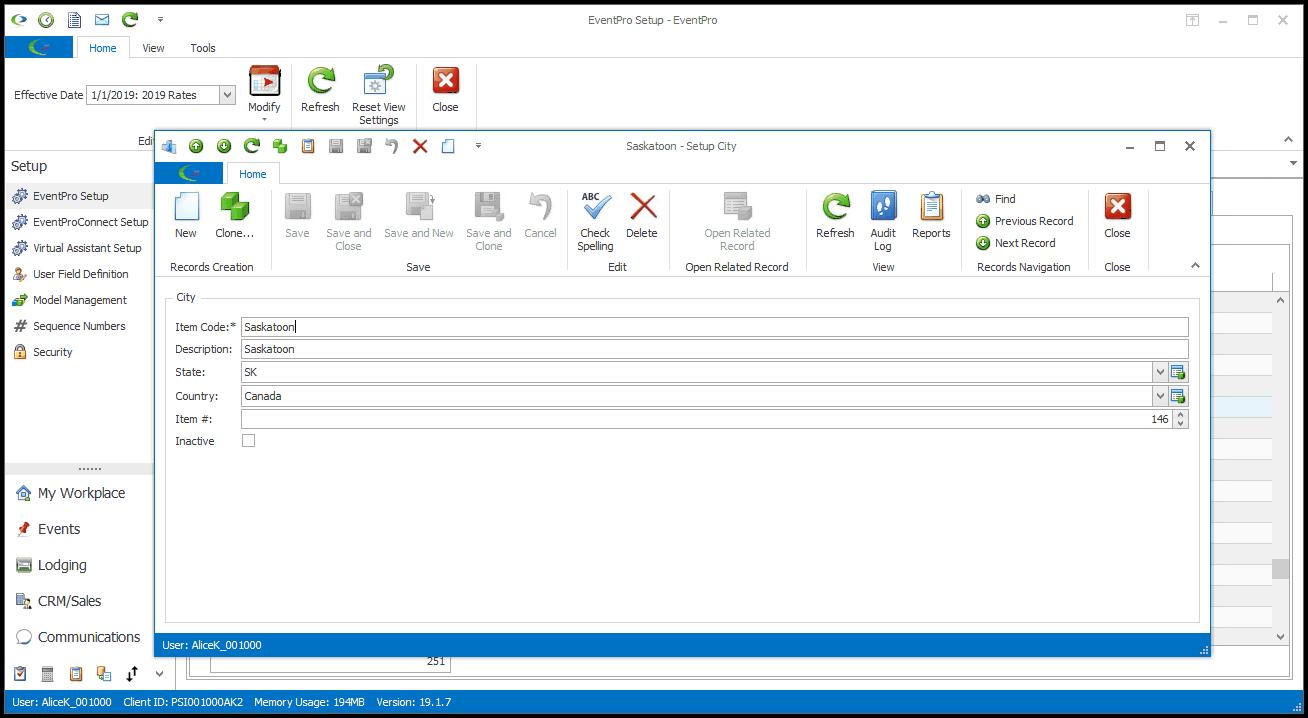This screenshot has width=1308, height=718.
Task: Select Model Management in Setup list
Action: tap(69, 300)
